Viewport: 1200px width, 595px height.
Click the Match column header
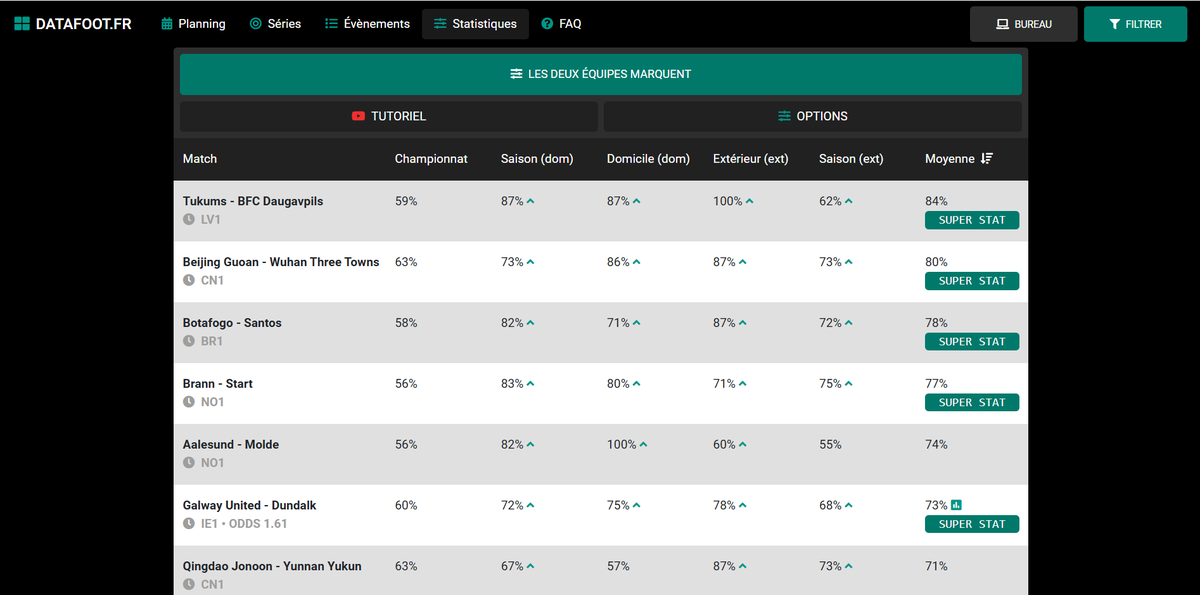(200, 159)
